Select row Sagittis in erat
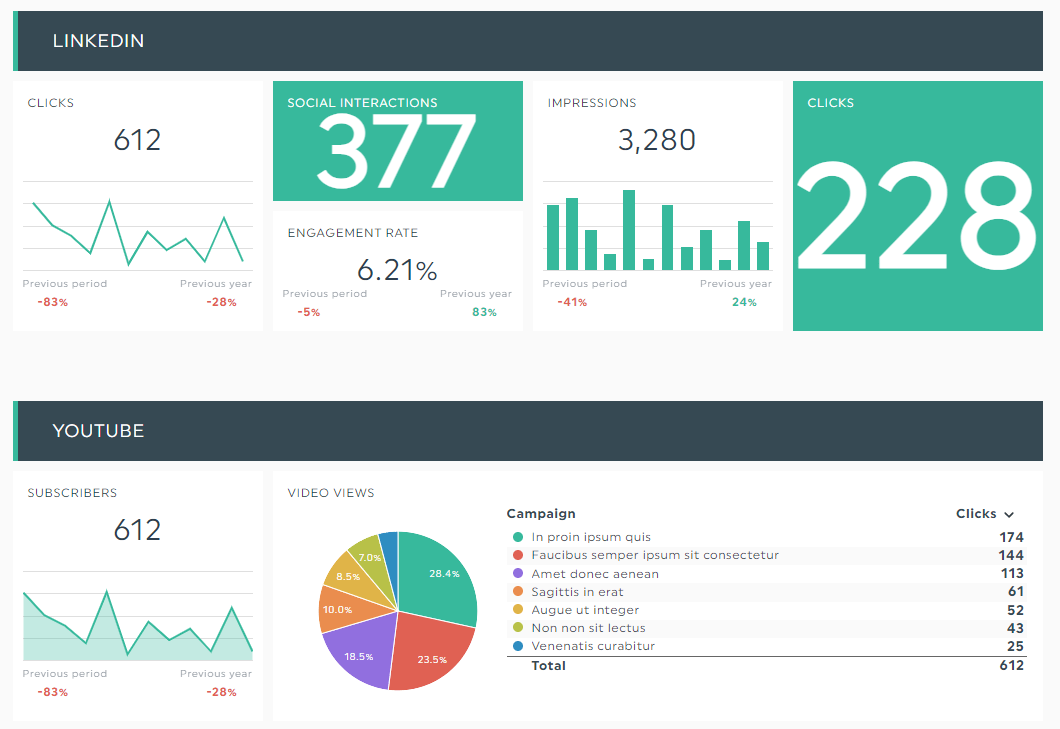1060x729 pixels. point(767,592)
